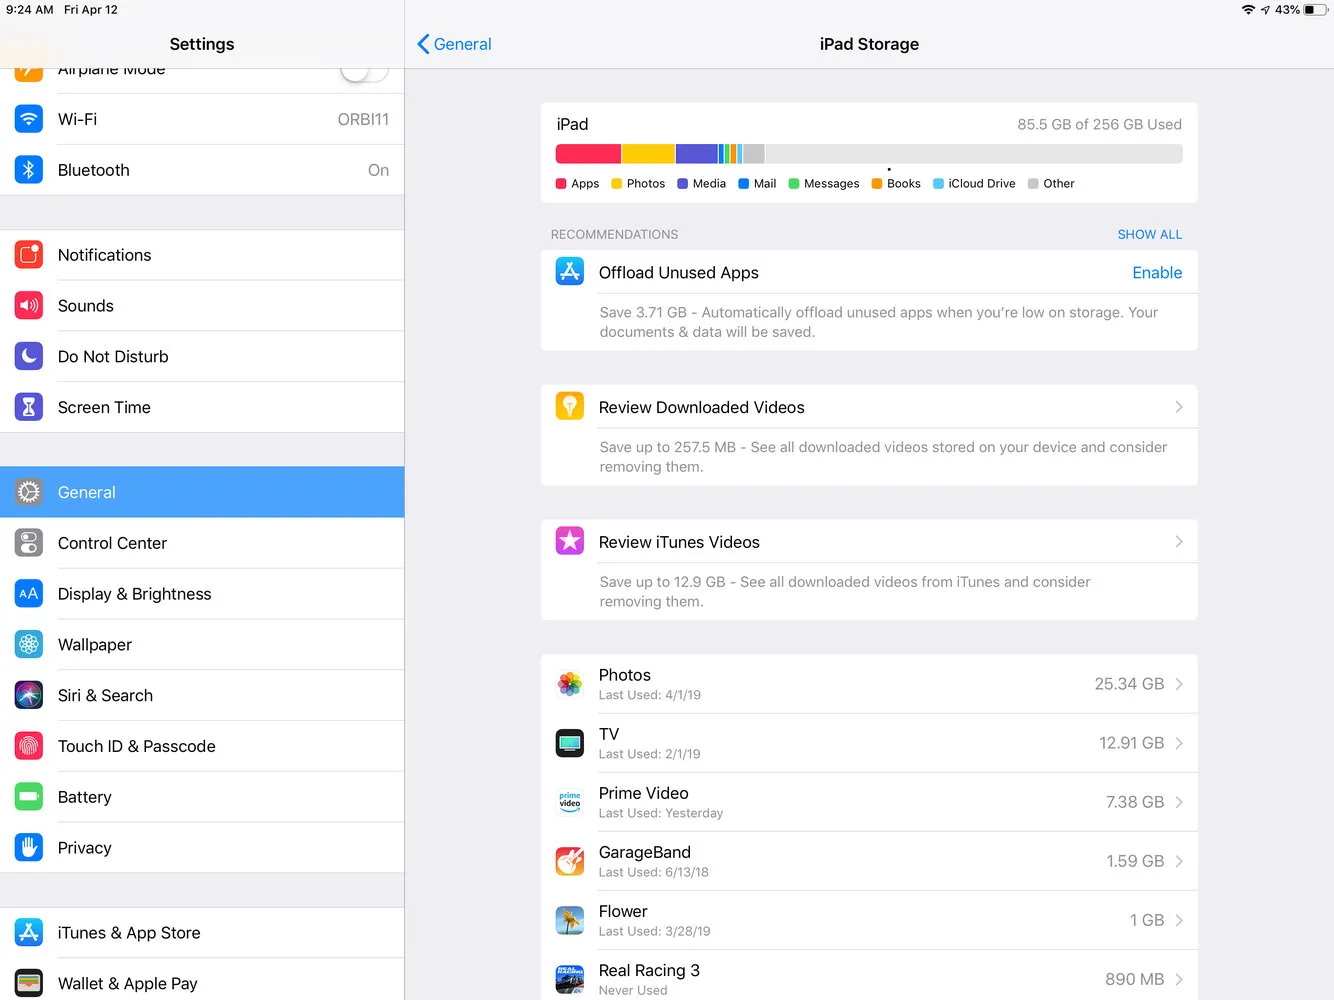Tap the Notifications icon in sidebar

pos(29,255)
